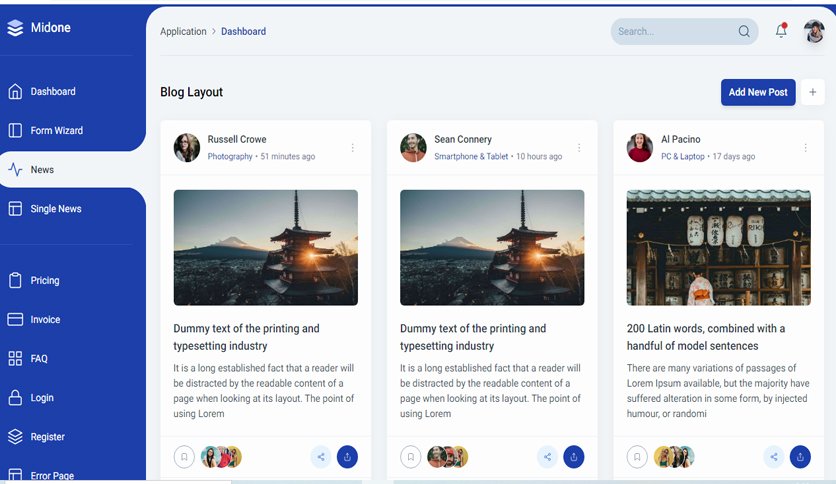Image resolution: width=836 pixels, height=484 pixels.
Task: Bookmark Al Pacino's post
Action: coord(637,457)
